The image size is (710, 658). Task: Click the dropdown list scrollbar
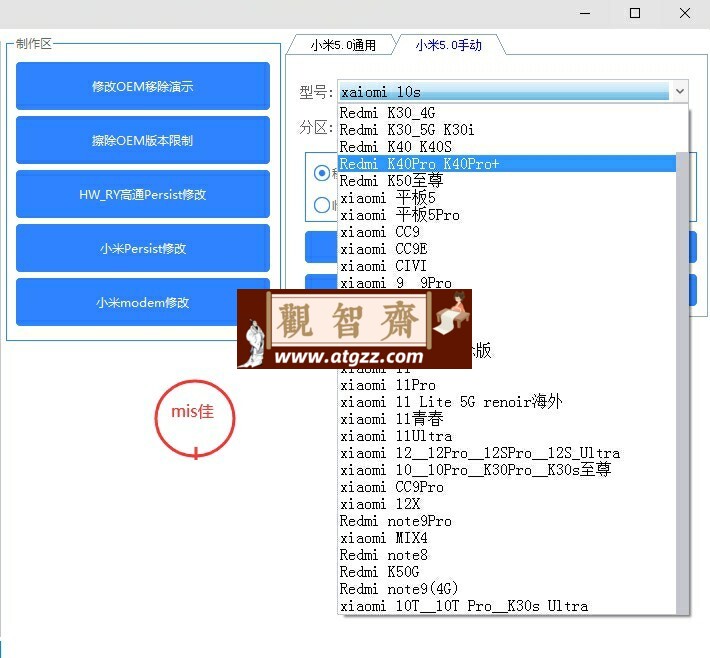pos(681,383)
